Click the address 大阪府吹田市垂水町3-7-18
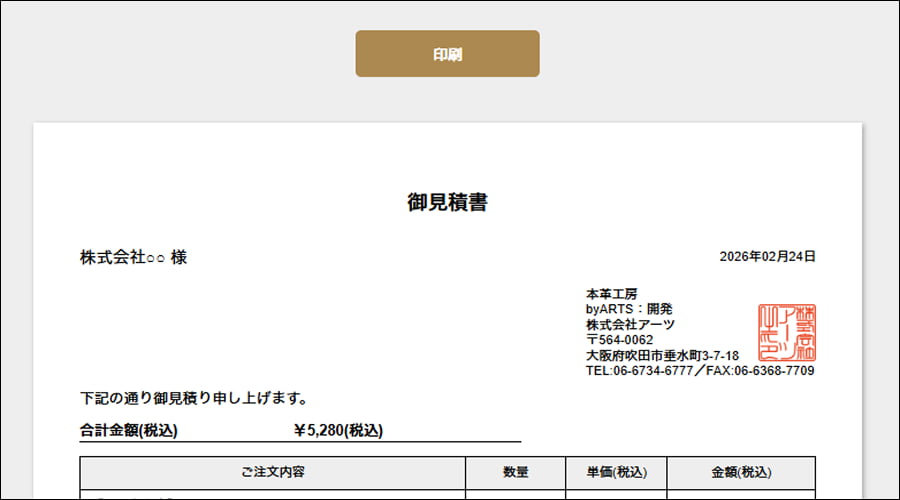 (662, 355)
